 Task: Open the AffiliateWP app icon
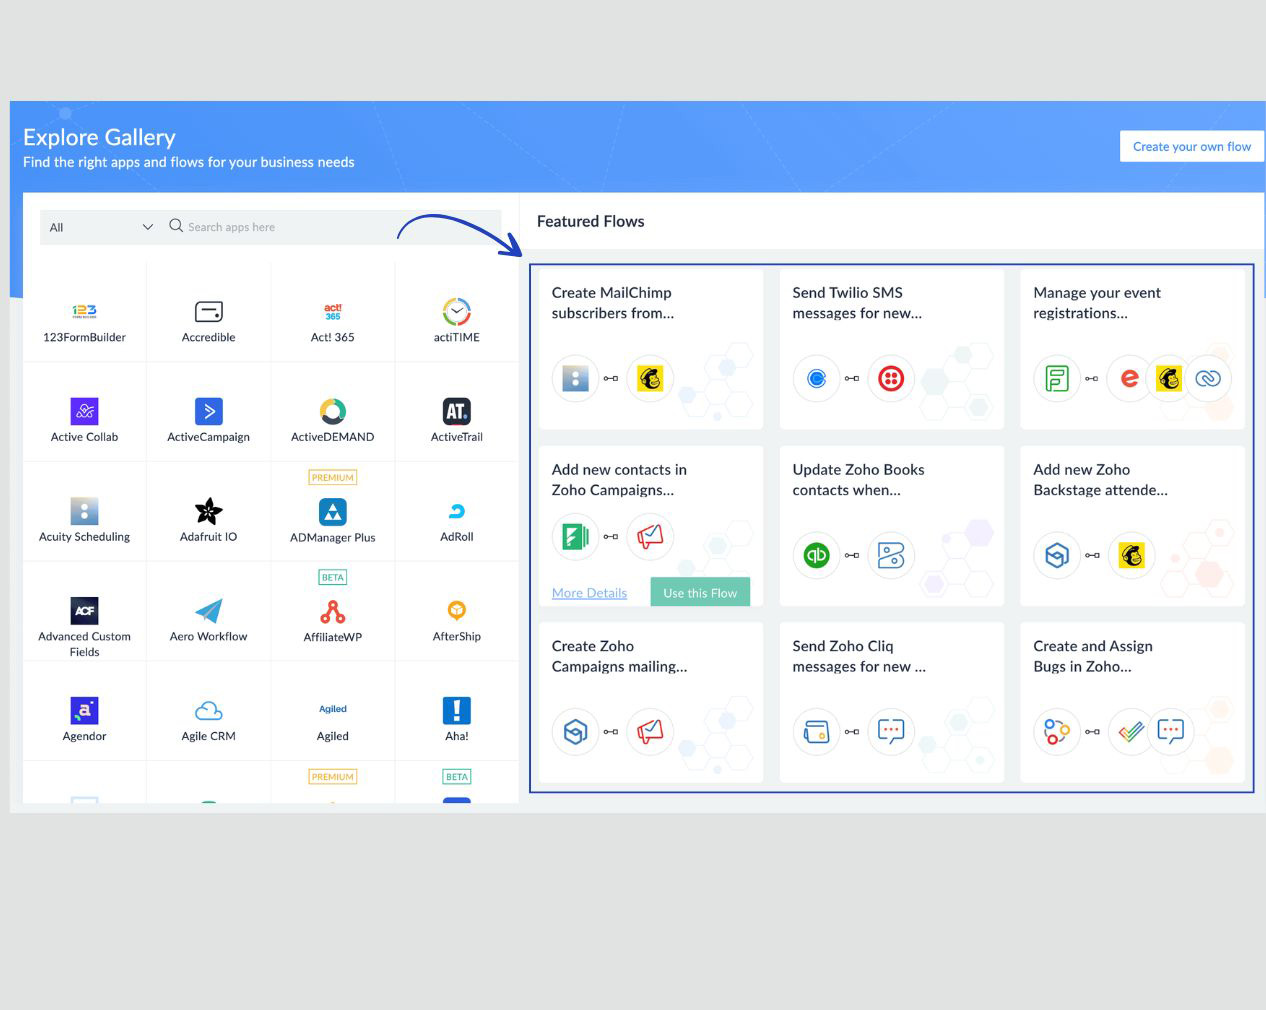point(332,611)
